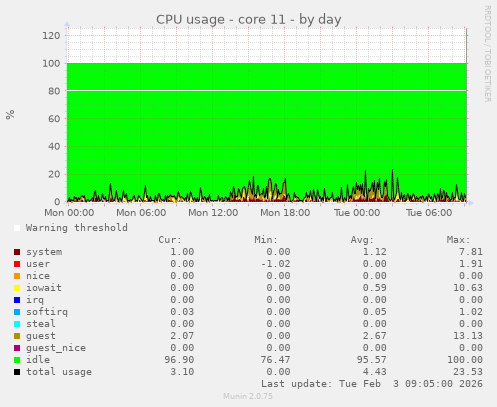
Task: Click guest average value 2.67
Action: [375, 336]
